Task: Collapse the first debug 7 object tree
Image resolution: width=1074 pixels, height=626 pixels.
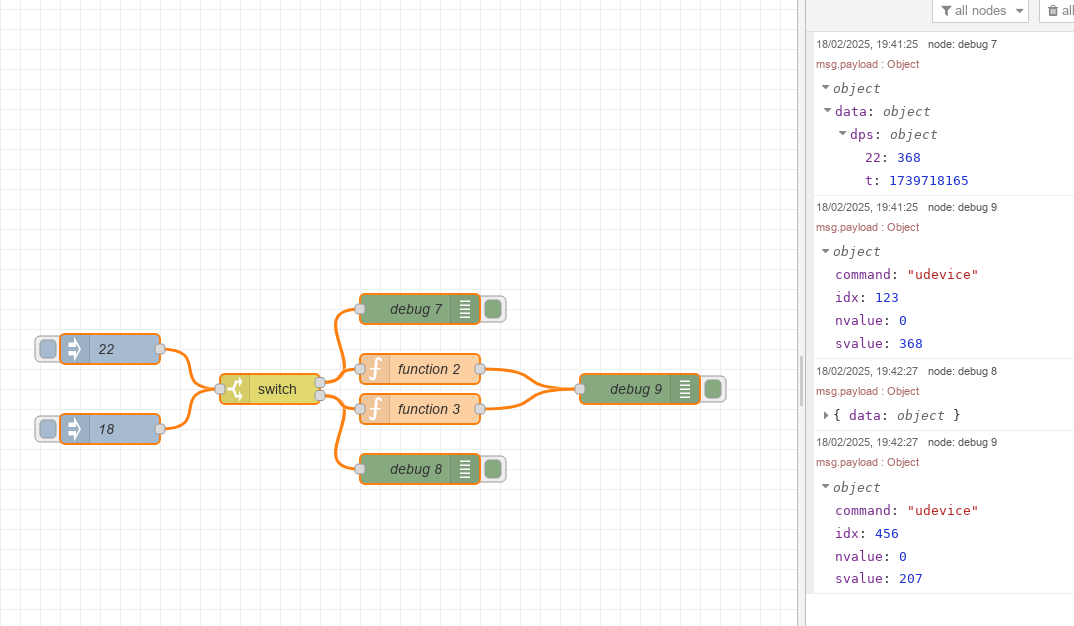Action: pyautogui.click(x=825, y=88)
